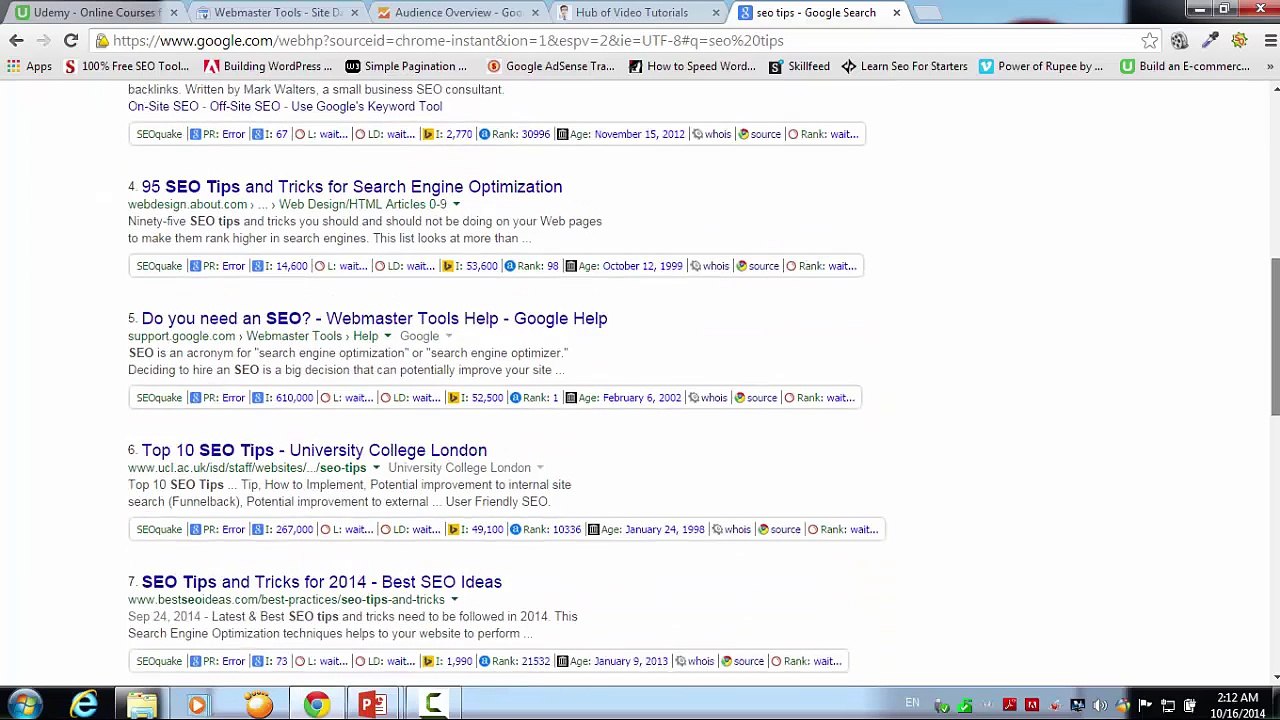The image size is (1280, 720).
Task: Click the Web Design/HTML Articles 0-9 breadcrumb
Action: click(x=363, y=204)
